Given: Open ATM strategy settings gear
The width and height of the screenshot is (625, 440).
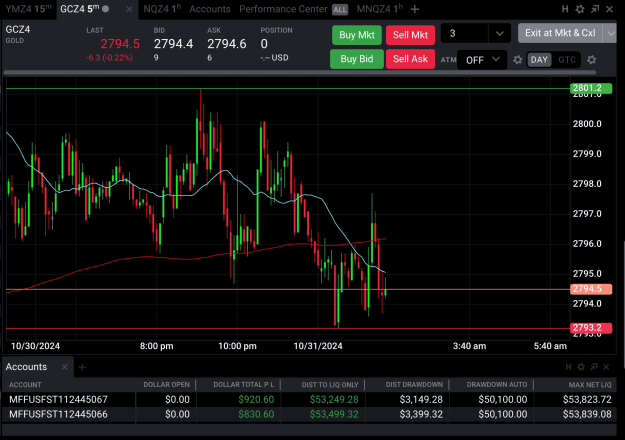Looking at the screenshot, I should (517, 60).
